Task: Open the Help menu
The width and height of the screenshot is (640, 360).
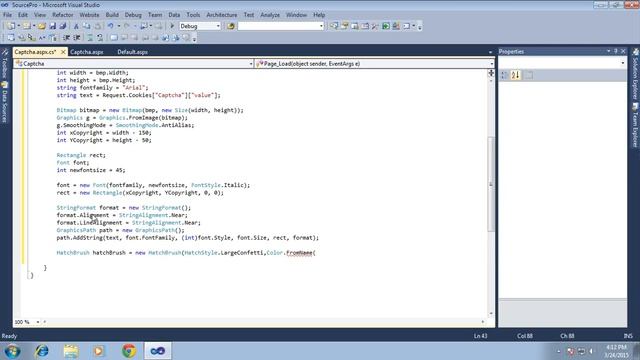Action: coord(319,15)
